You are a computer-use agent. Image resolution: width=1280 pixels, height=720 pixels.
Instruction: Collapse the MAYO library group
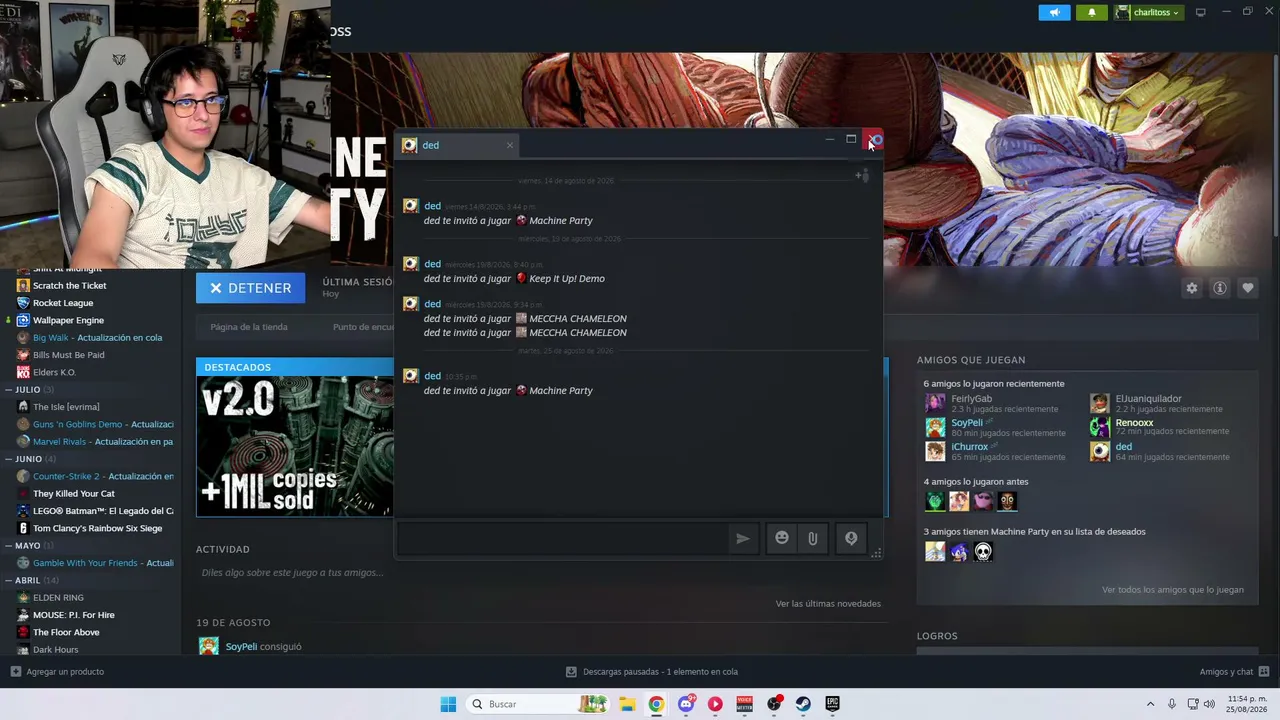click(x=8, y=546)
